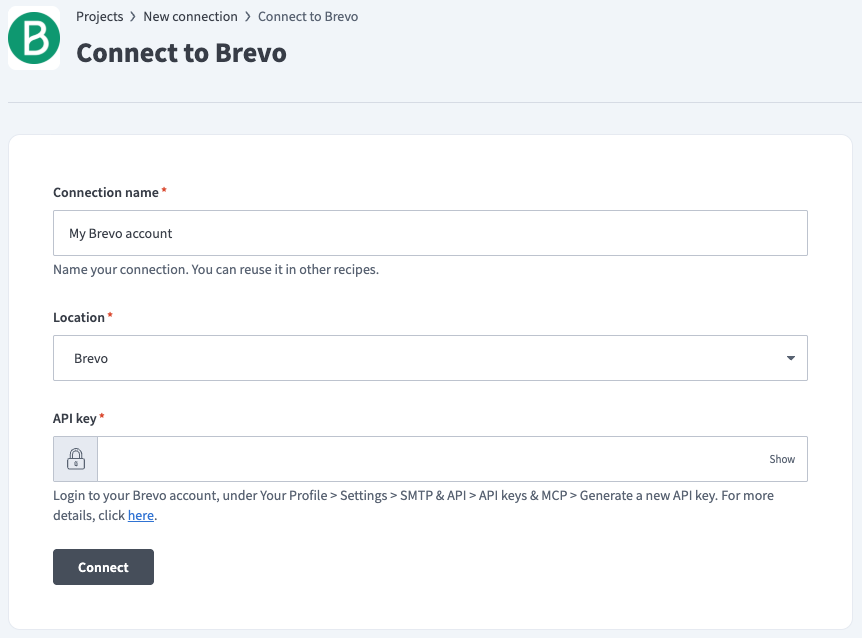The image size is (862, 638).
Task: Select New connection in the breadcrumb trail
Action: click(189, 16)
